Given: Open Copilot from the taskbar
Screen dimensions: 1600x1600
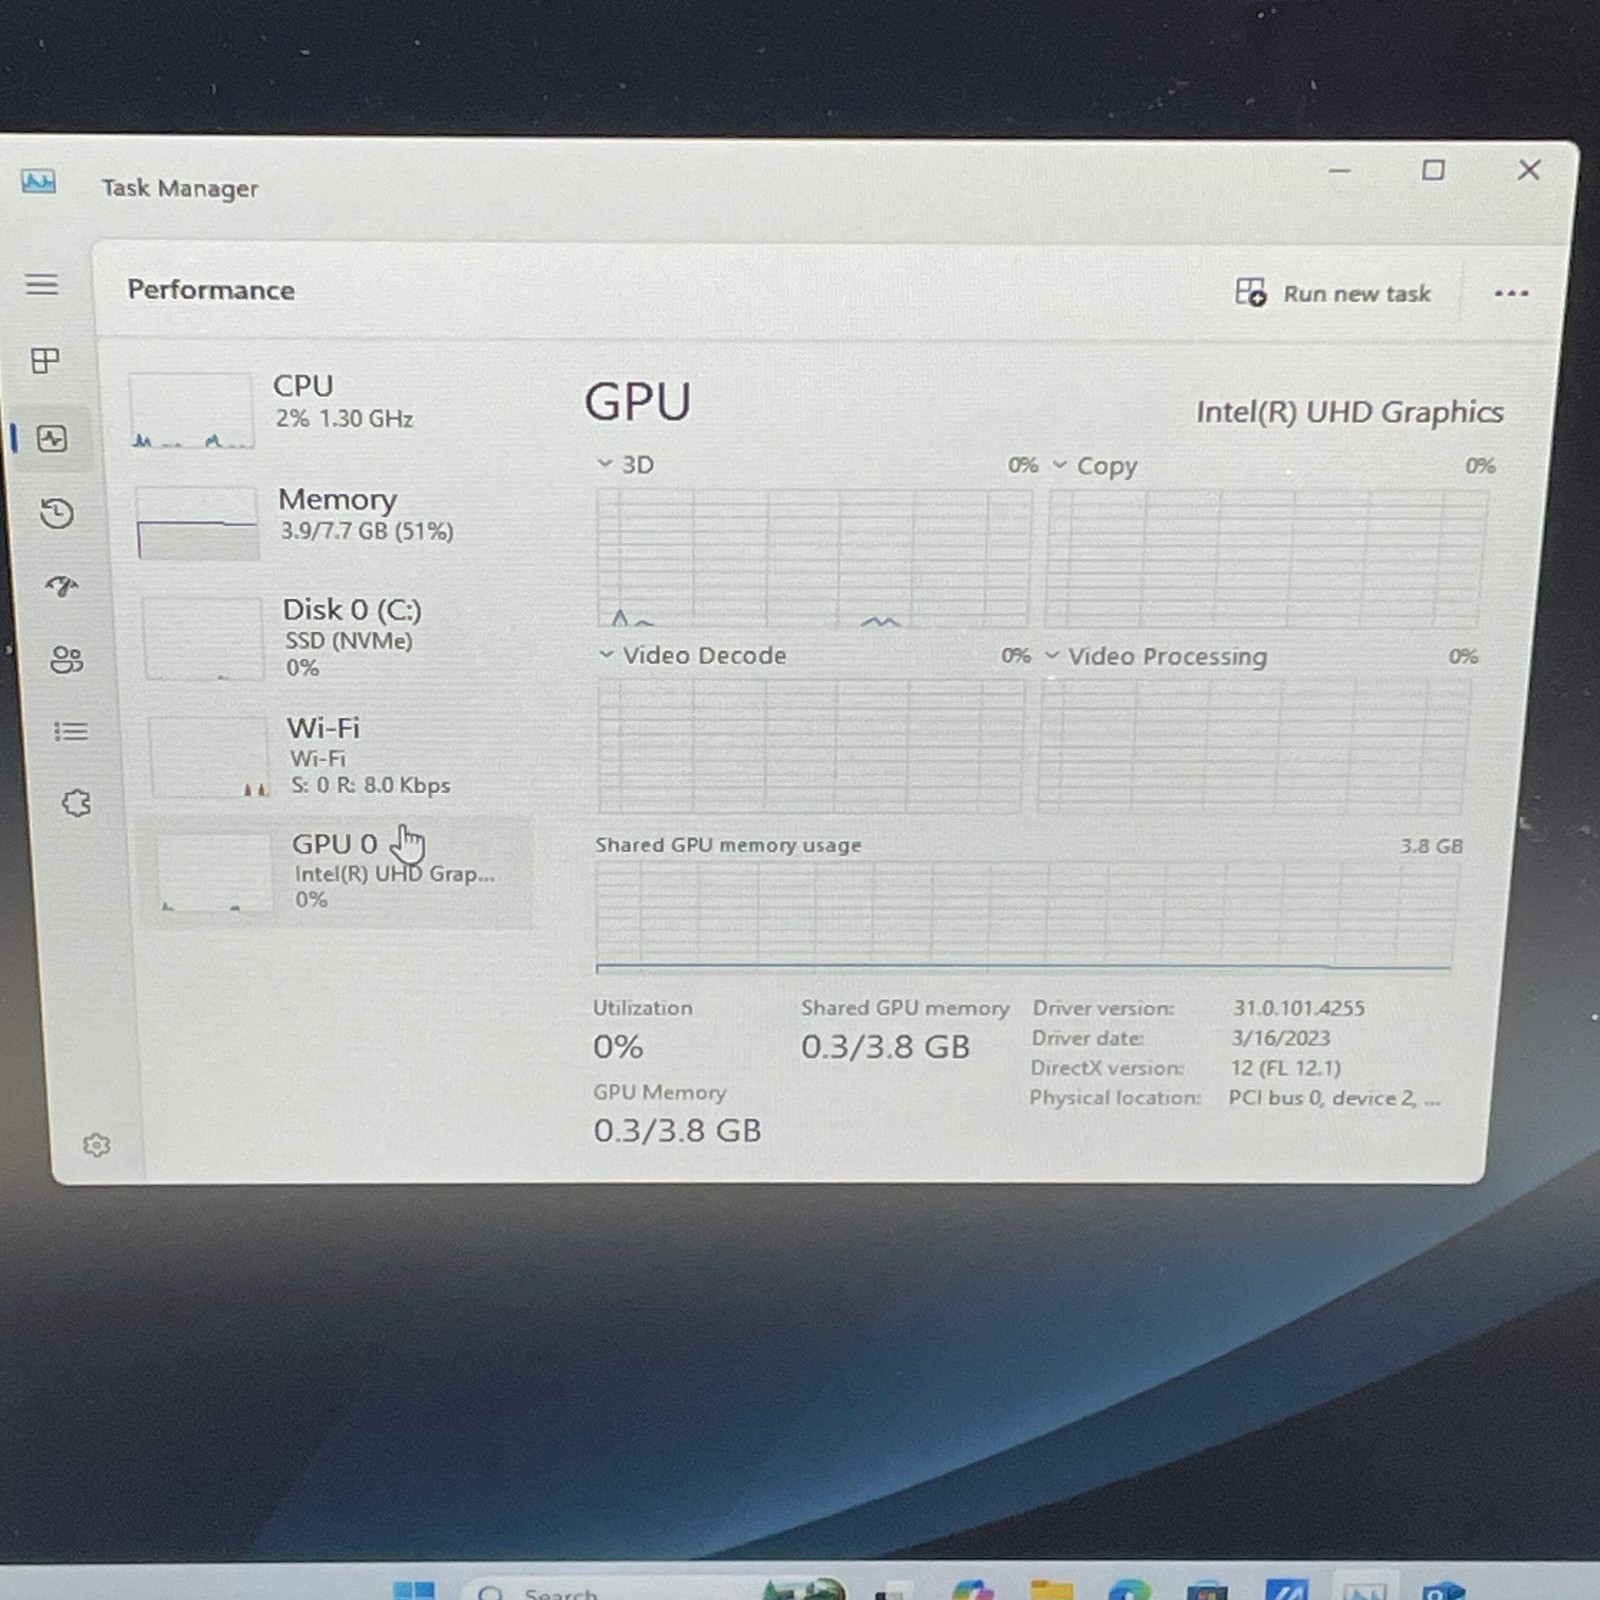Looking at the screenshot, I should tap(973, 1590).
